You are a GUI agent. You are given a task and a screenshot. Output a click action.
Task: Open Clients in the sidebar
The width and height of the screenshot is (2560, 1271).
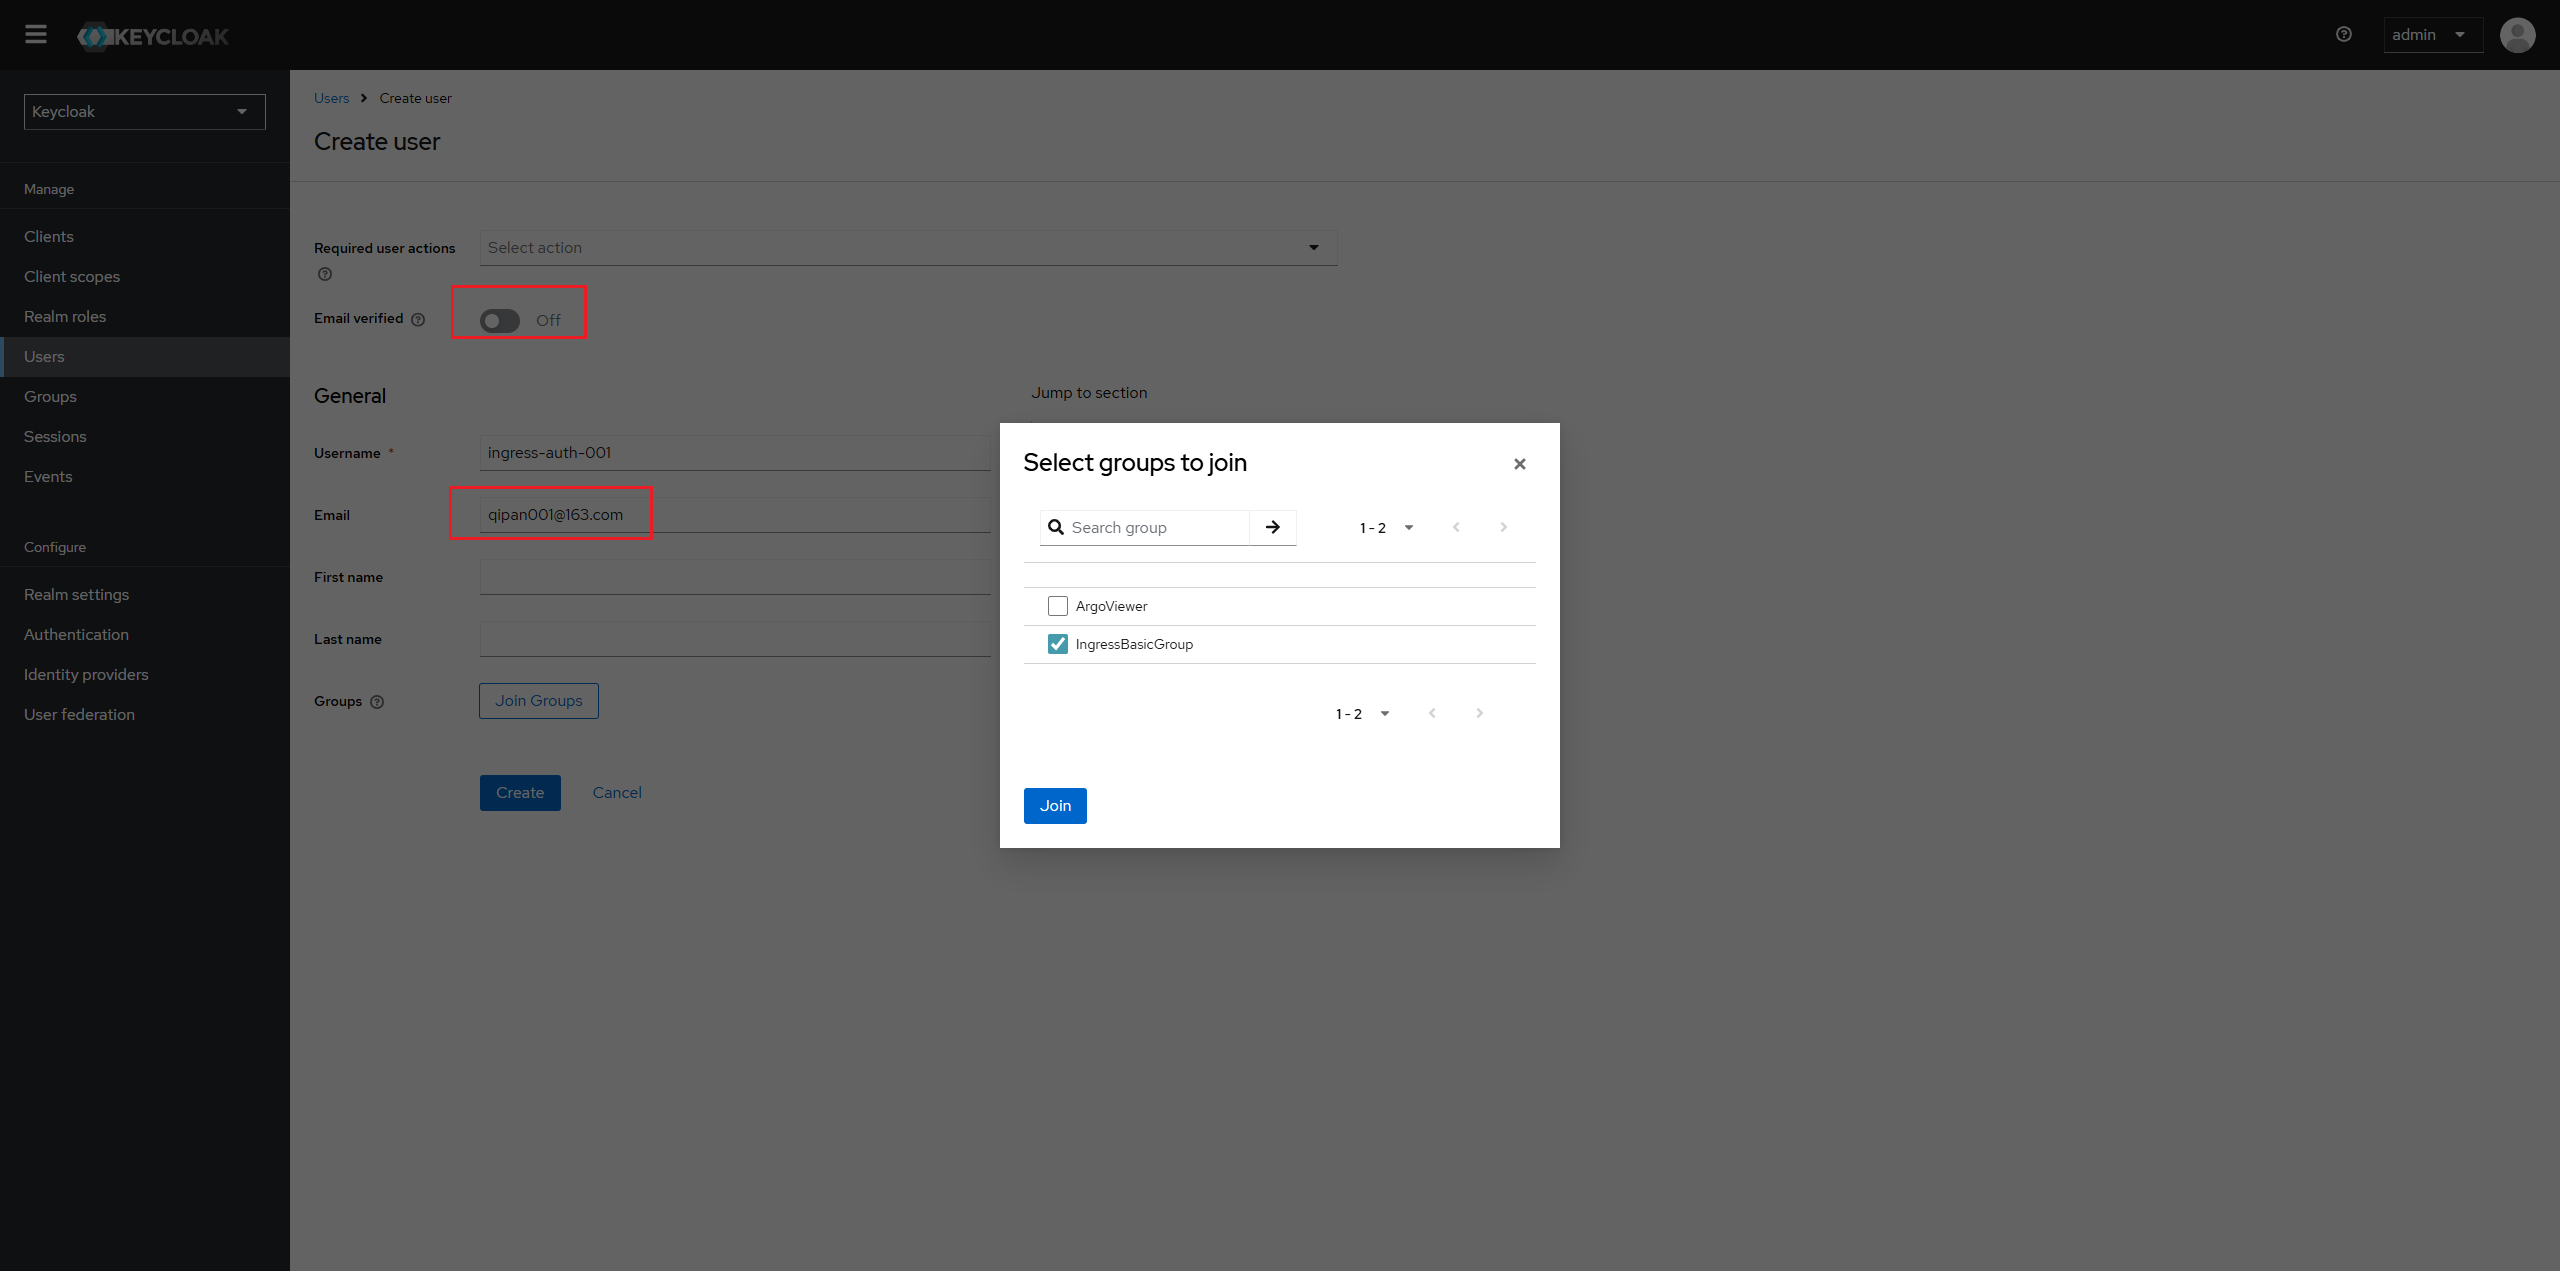[145, 237]
